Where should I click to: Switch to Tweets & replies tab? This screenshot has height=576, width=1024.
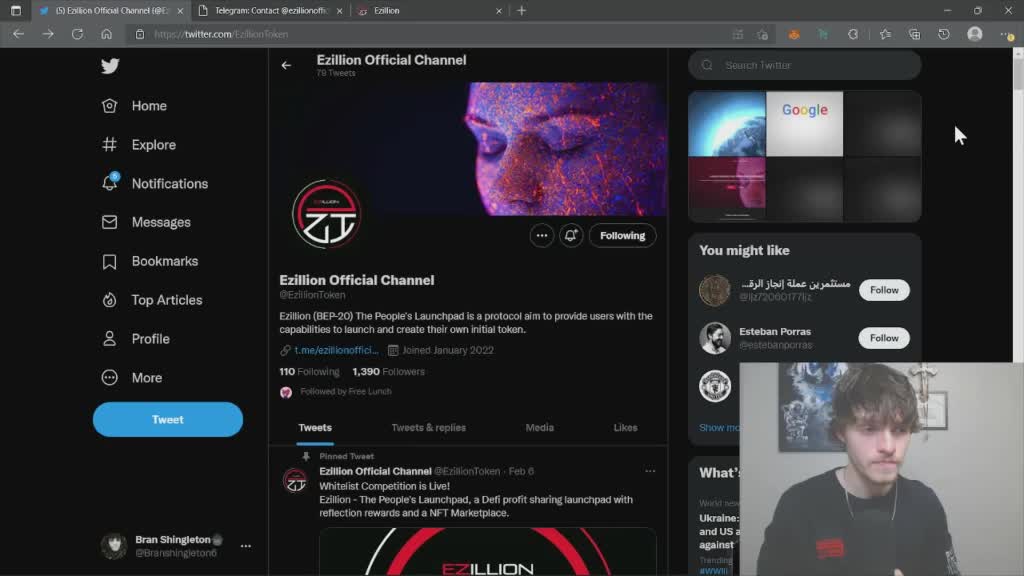[428, 428]
